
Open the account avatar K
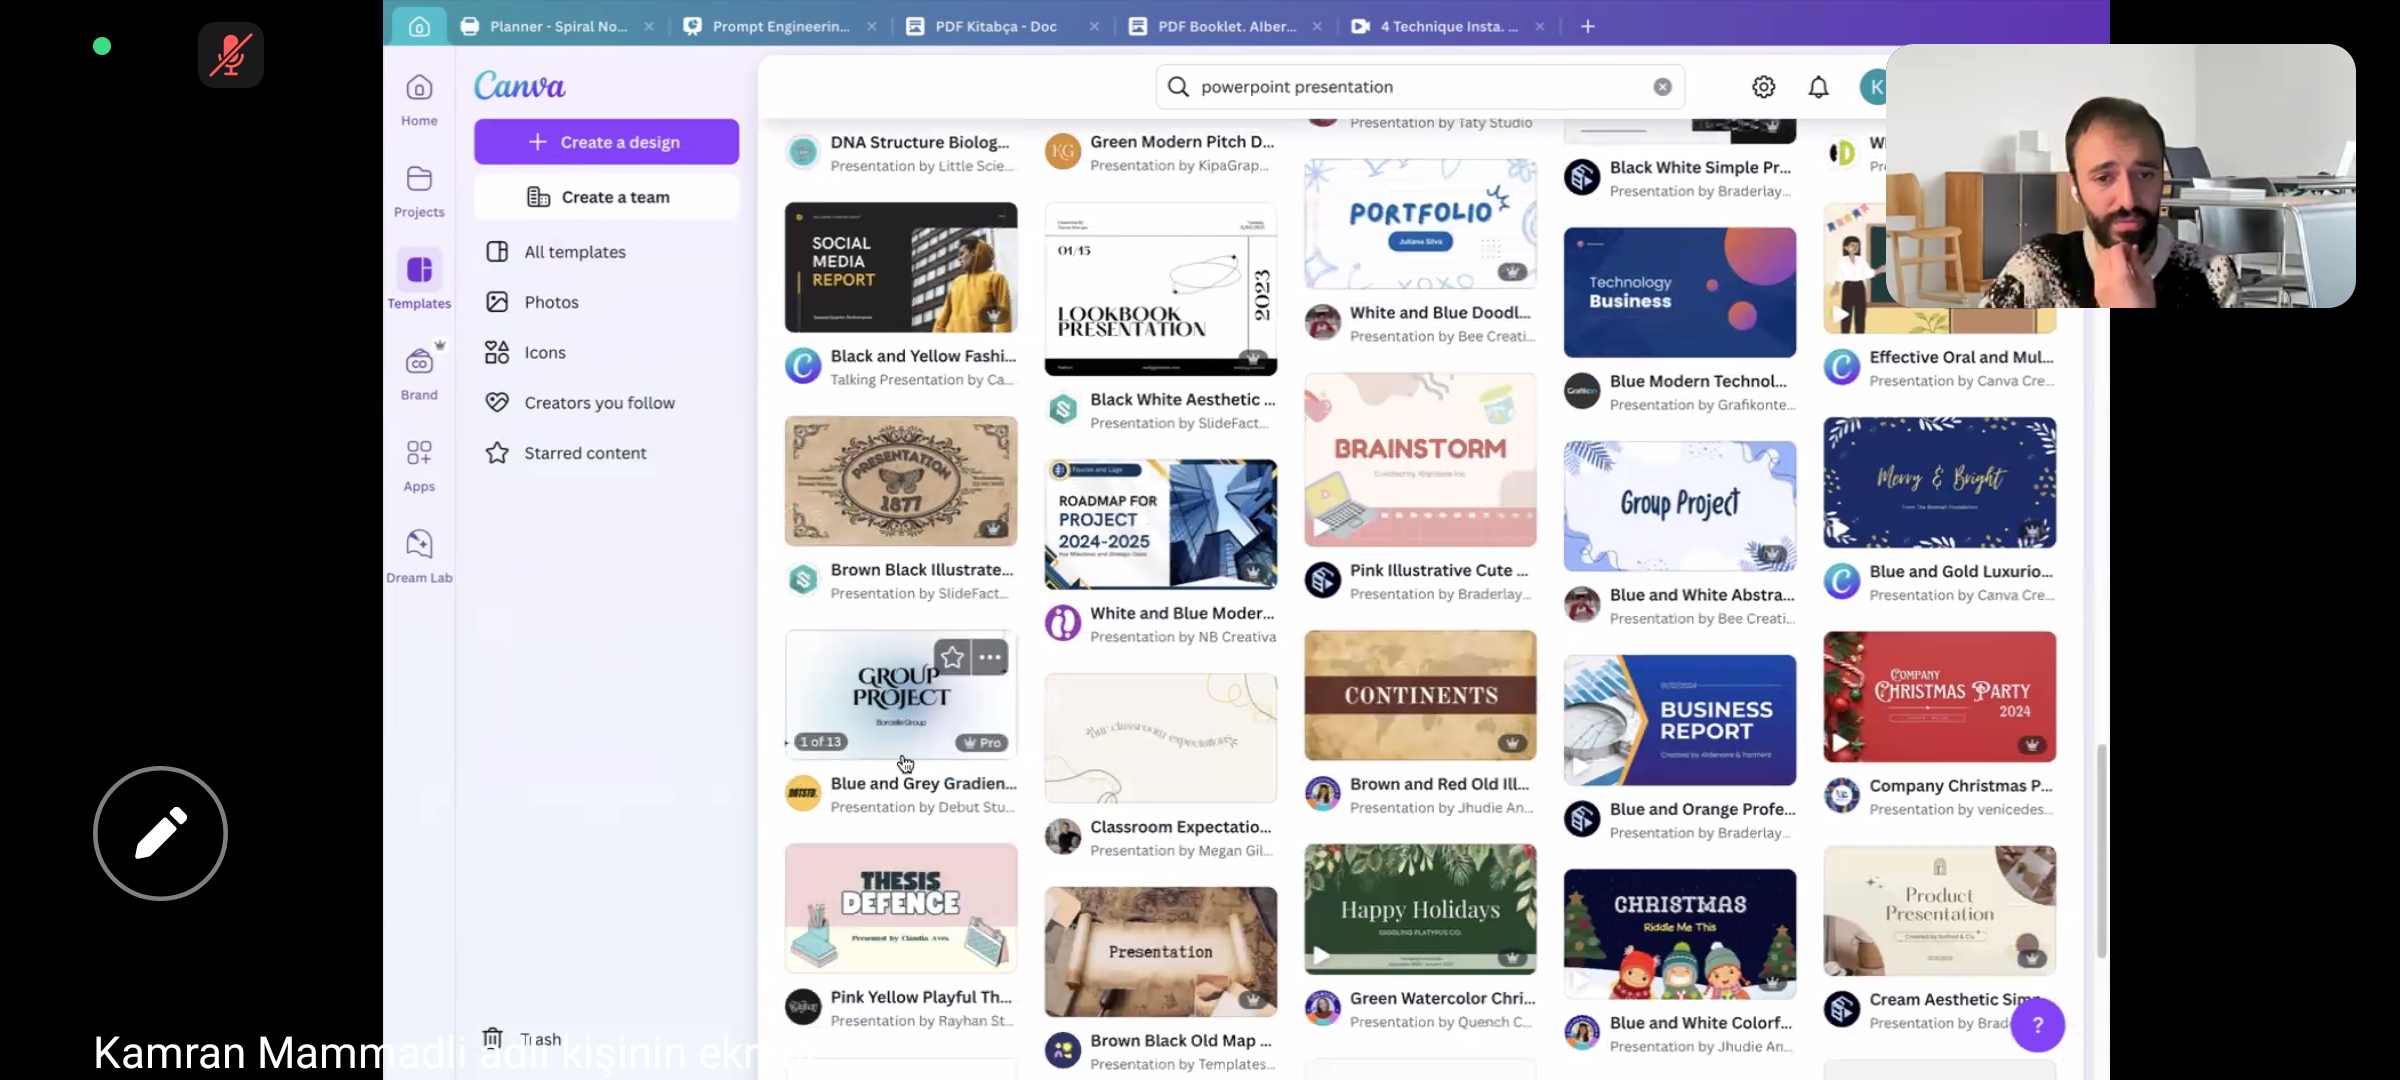click(1873, 87)
